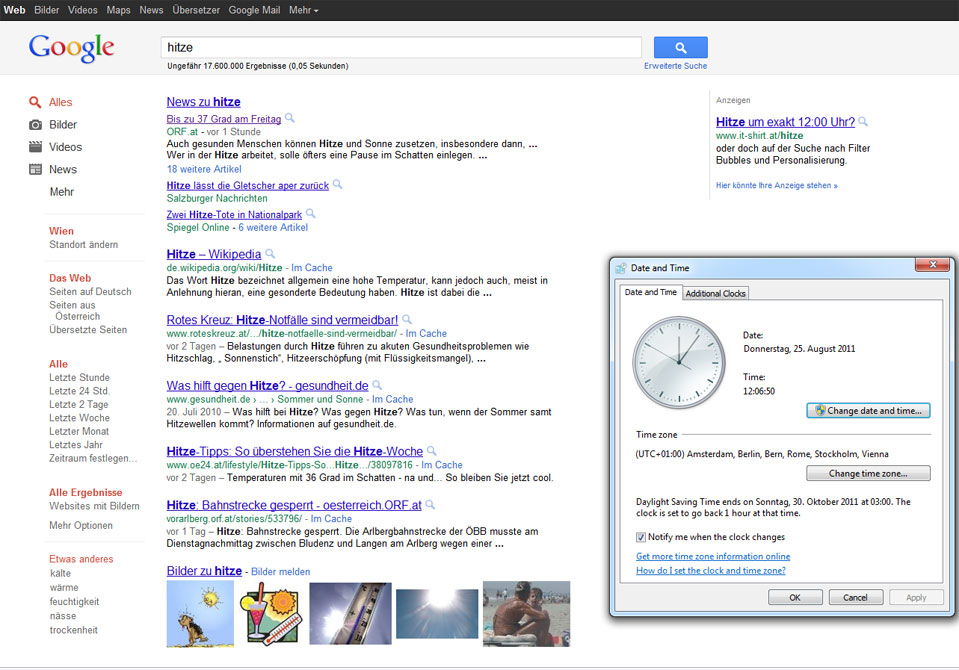Click in the search field containing hitze

point(401,47)
